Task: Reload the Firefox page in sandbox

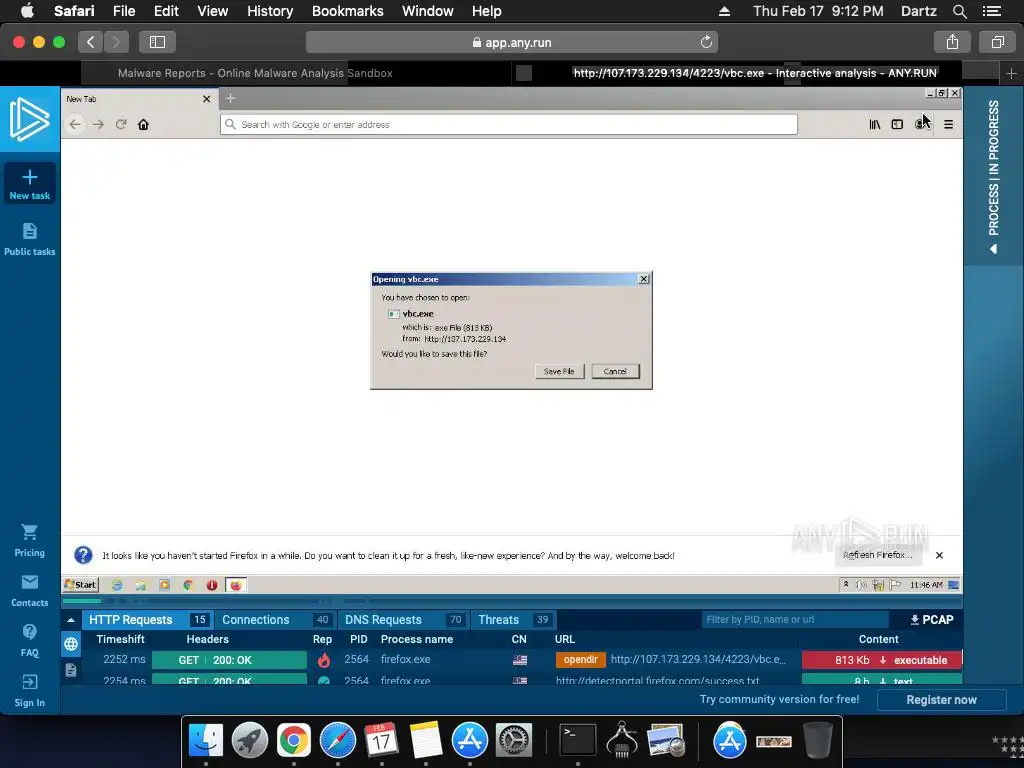Action: pyautogui.click(x=121, y=124)
